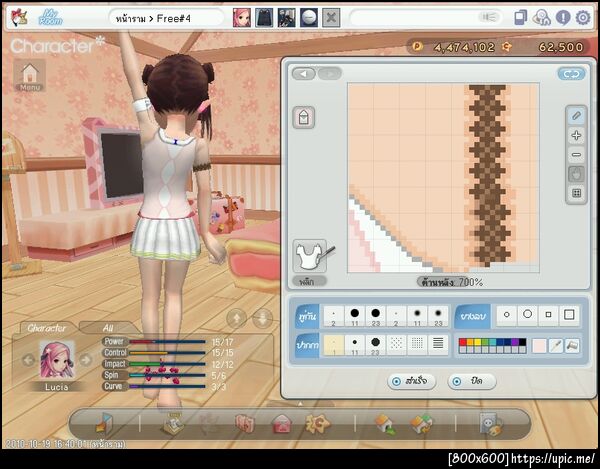Select pen size 23
Screen dimensions: 600x469
coord(375,345)
